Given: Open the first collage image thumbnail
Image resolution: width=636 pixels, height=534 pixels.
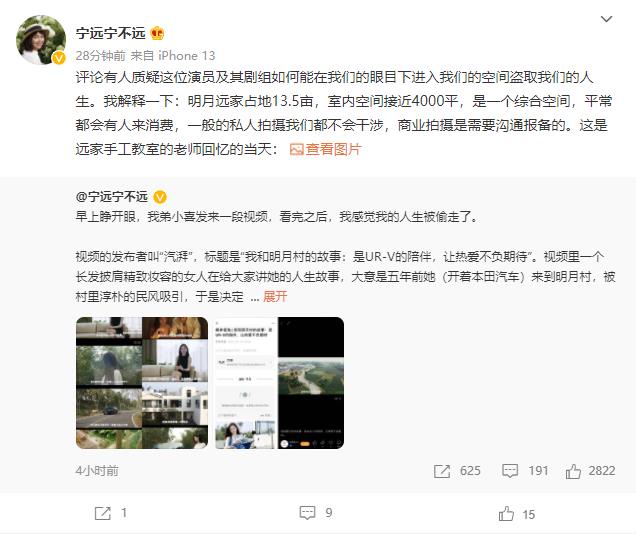Looking at the screenshot, I should pos(142,383).
